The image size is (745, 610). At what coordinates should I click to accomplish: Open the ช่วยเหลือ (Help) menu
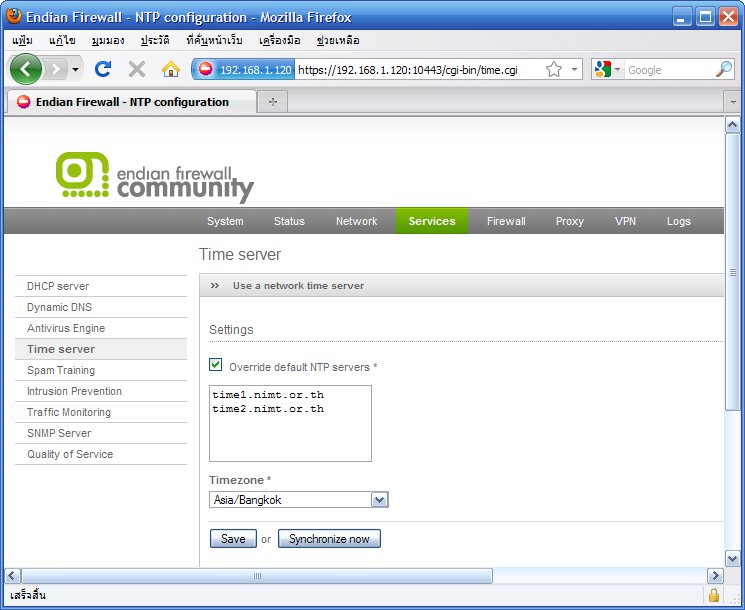(x=338, y=40)
